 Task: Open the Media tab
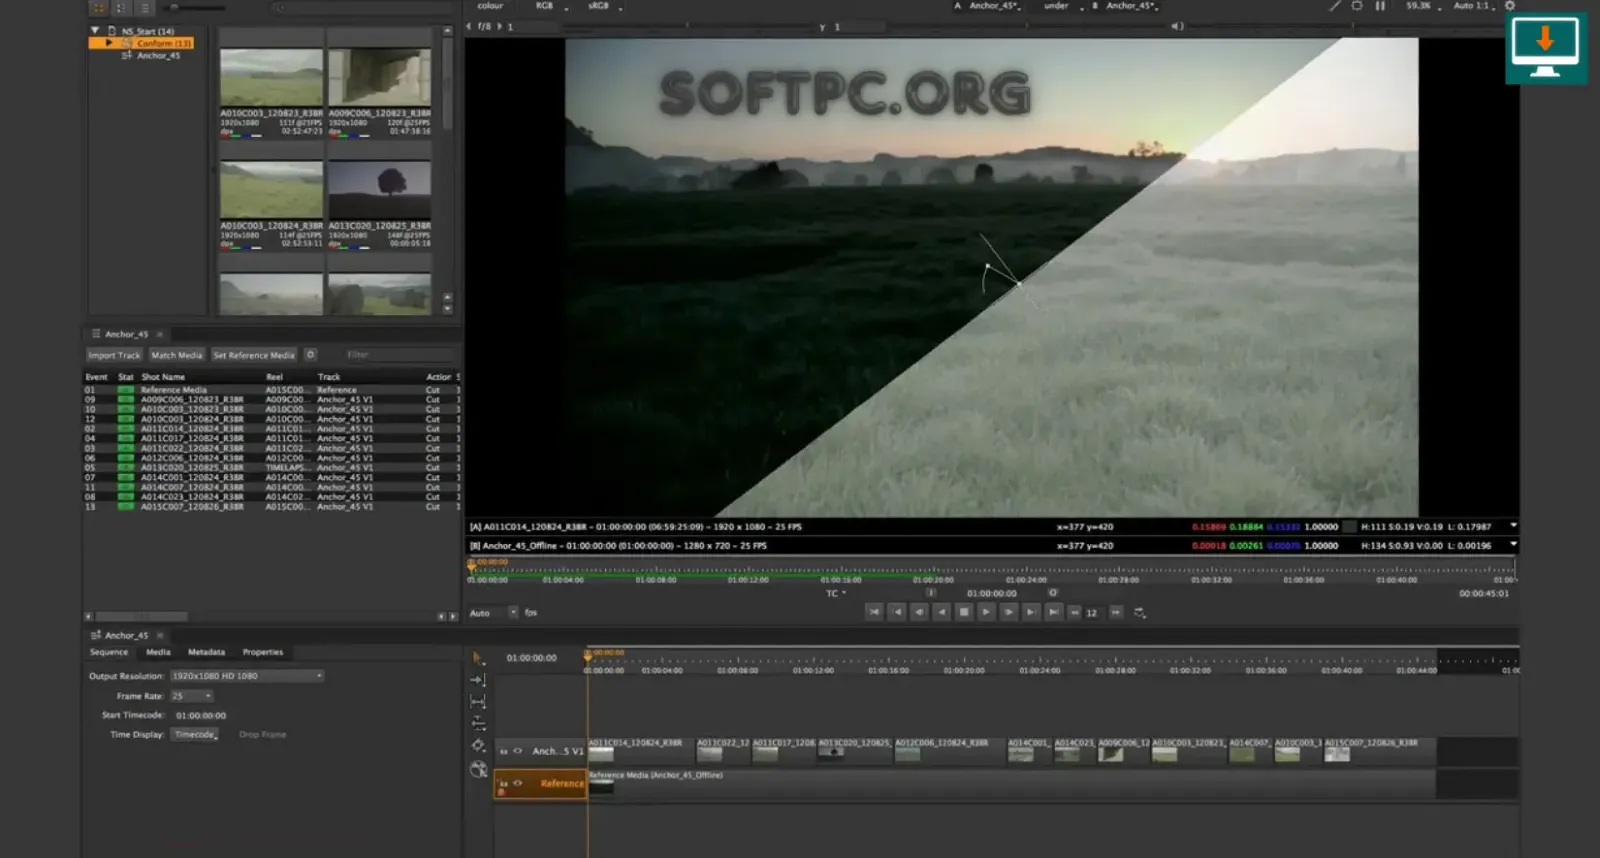coord(158,652)
